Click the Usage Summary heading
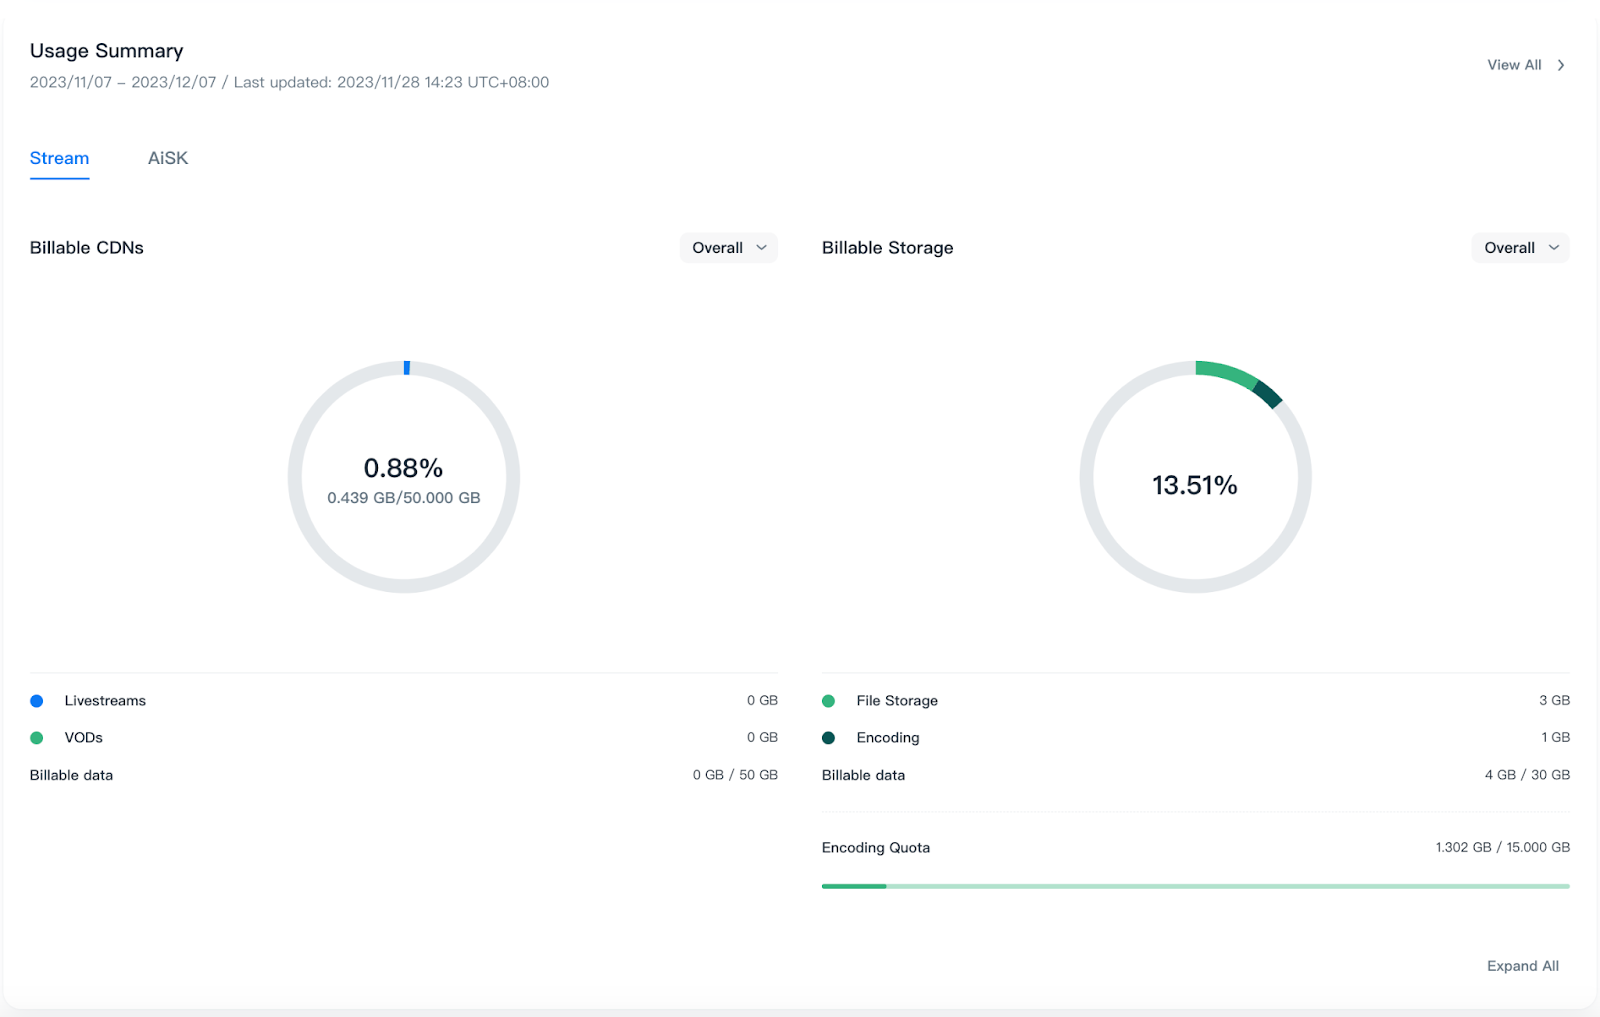The image size is (1600, 1017). coord(107,51)
